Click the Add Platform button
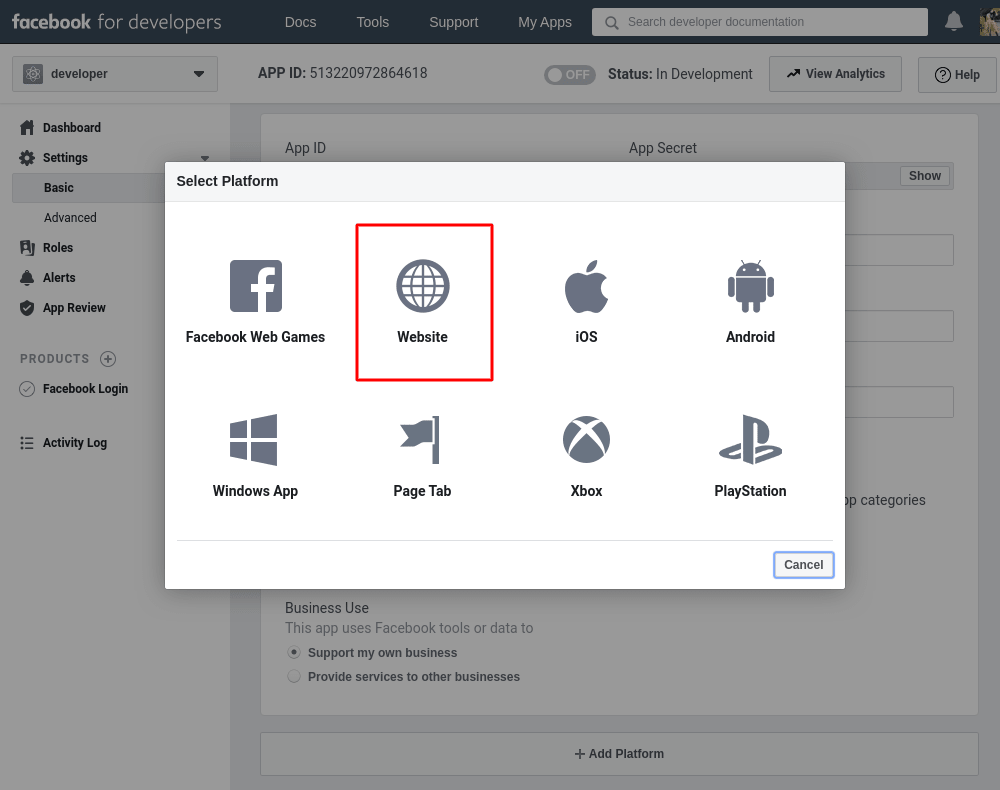1000x790 pixels. pos(619,754)
